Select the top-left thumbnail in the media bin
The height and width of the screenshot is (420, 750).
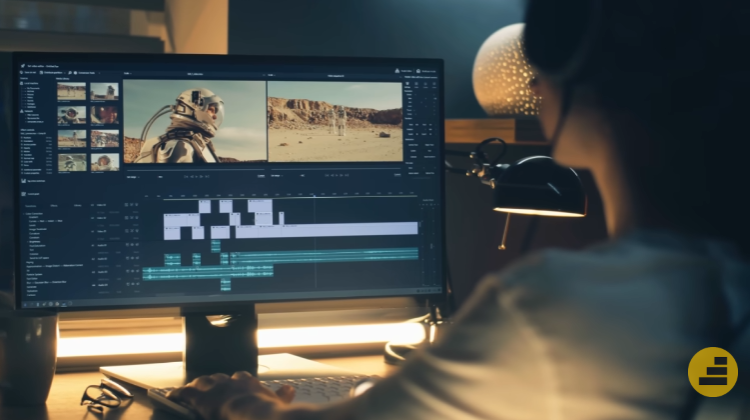(x=71, y=91)
